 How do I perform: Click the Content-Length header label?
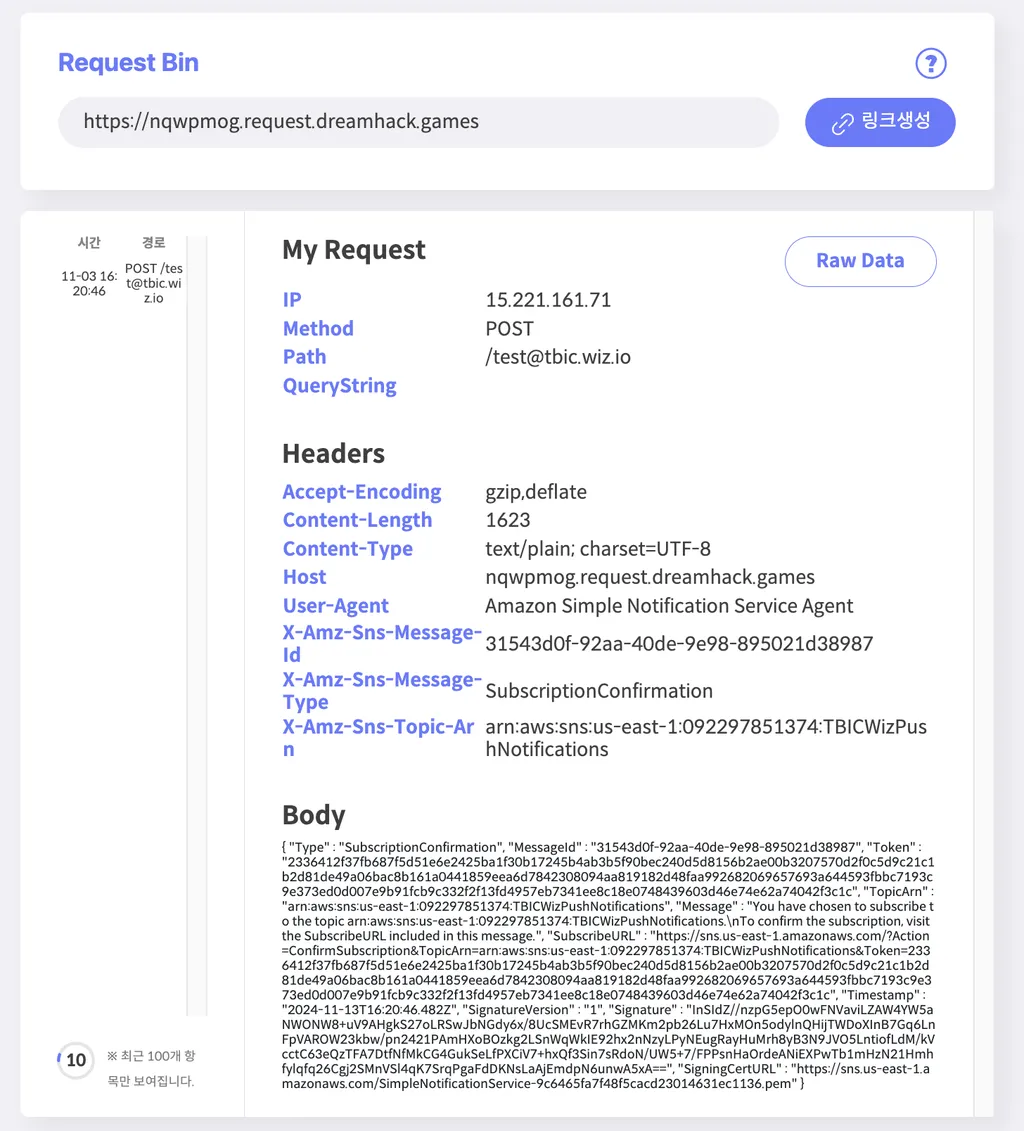(357, 520)
